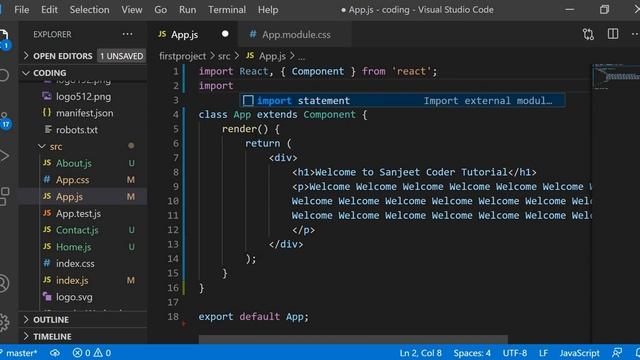640x360 pixels.
Task: Open Source Control with 17 changes
Action: (x=4, y=121)
